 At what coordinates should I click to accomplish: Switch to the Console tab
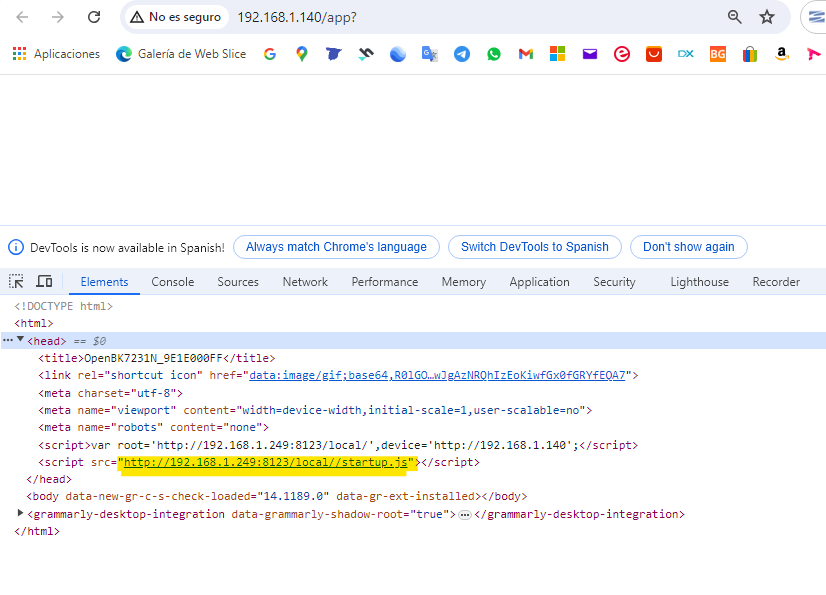click(173, 282)
